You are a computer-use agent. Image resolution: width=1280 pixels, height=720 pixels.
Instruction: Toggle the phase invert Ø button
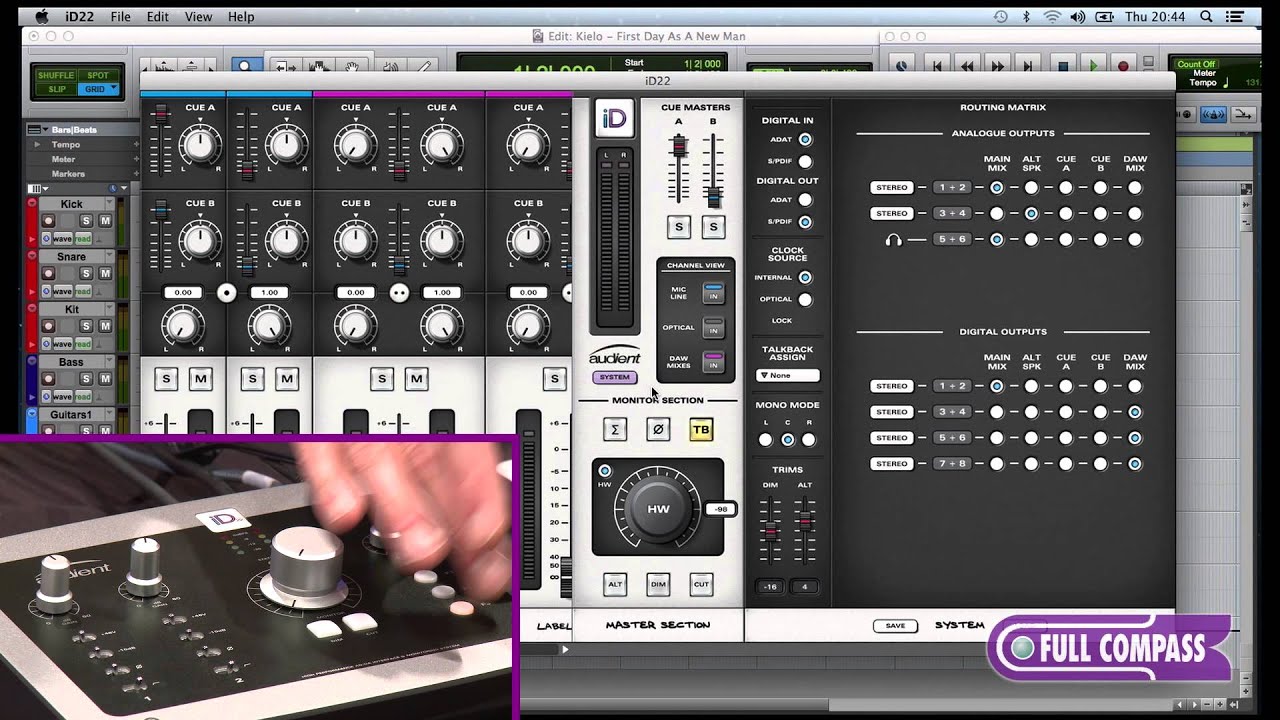click(x=658, y=429)
